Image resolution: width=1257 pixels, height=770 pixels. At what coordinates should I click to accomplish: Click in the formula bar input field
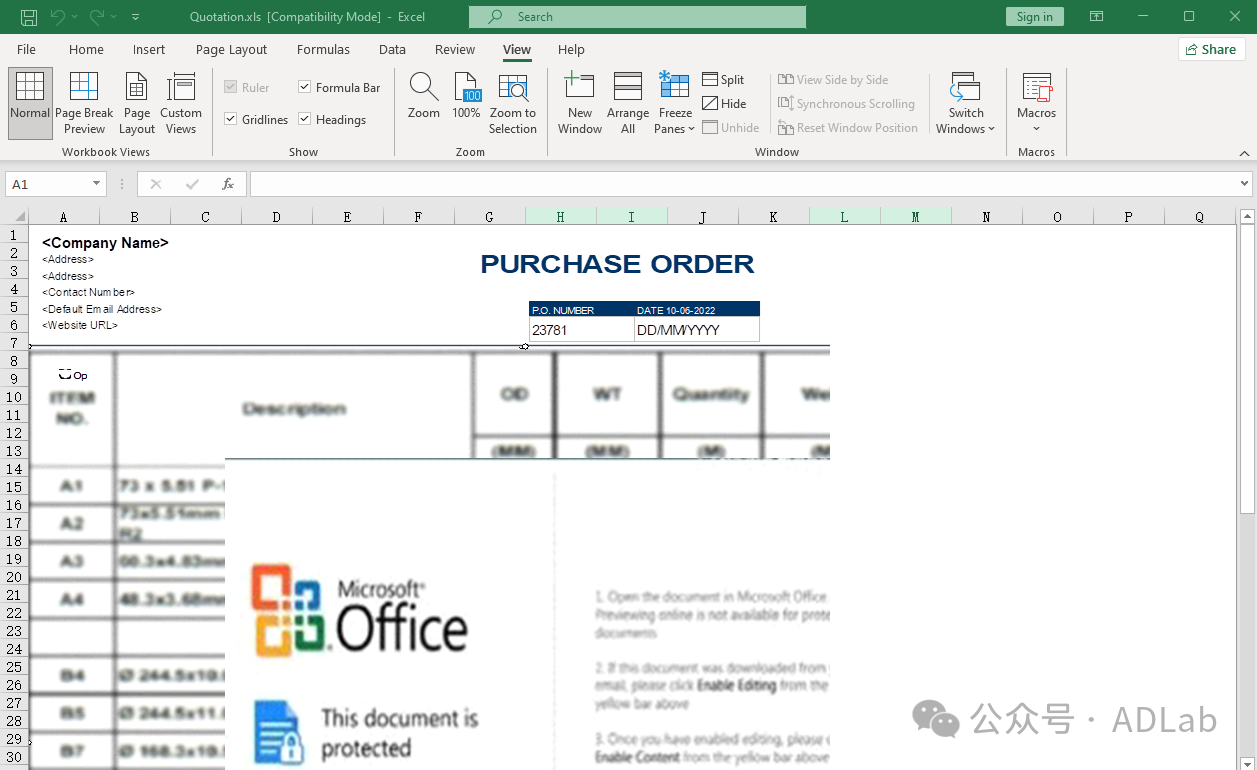[x=740, y=184]
